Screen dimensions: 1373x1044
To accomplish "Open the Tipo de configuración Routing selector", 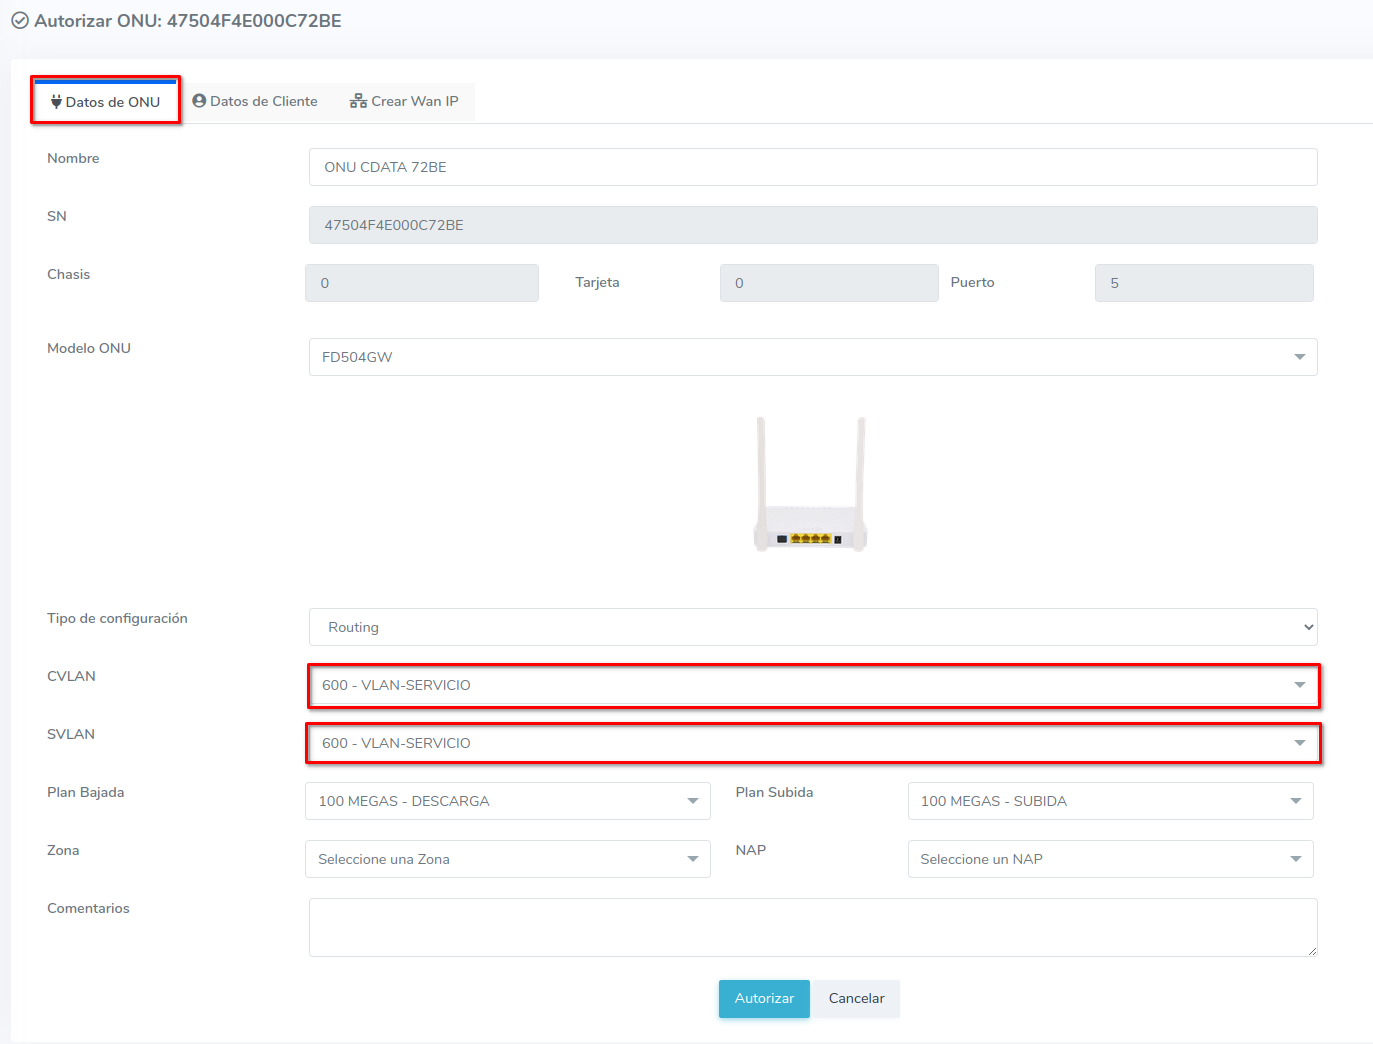I will click(x=812, y=627).
